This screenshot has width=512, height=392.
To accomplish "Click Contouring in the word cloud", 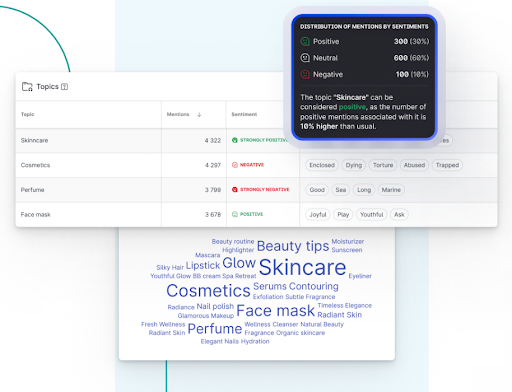I will pyautogui.click(x=314, y=286).
